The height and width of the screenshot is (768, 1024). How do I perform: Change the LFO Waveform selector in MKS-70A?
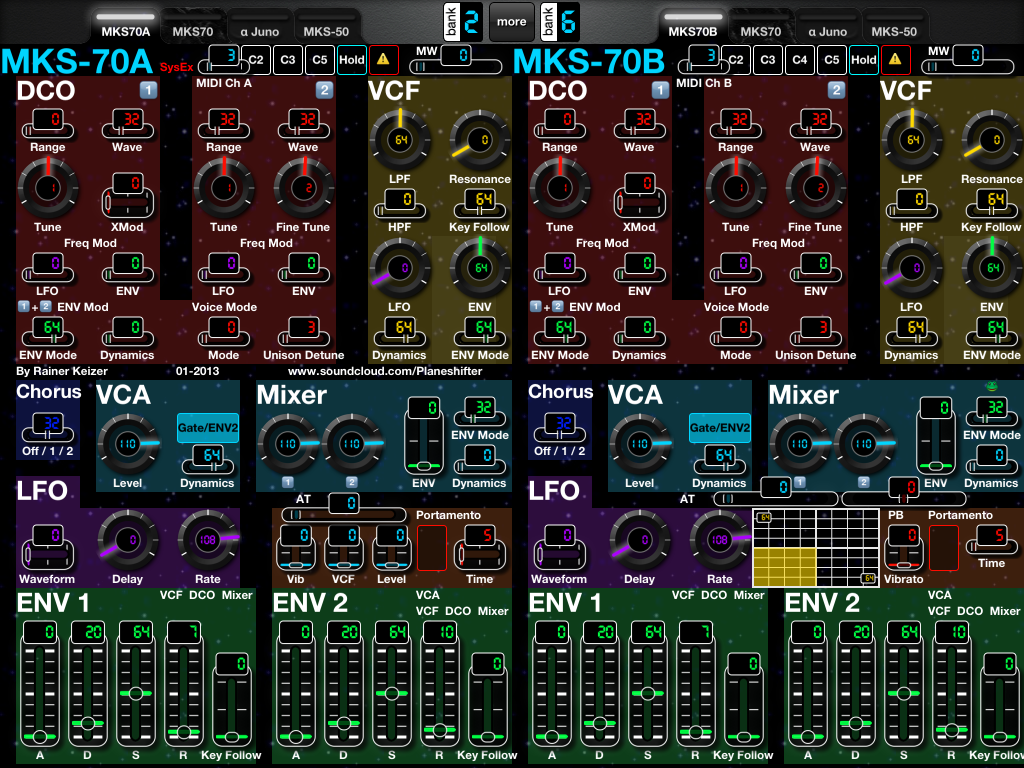[48, 547]
